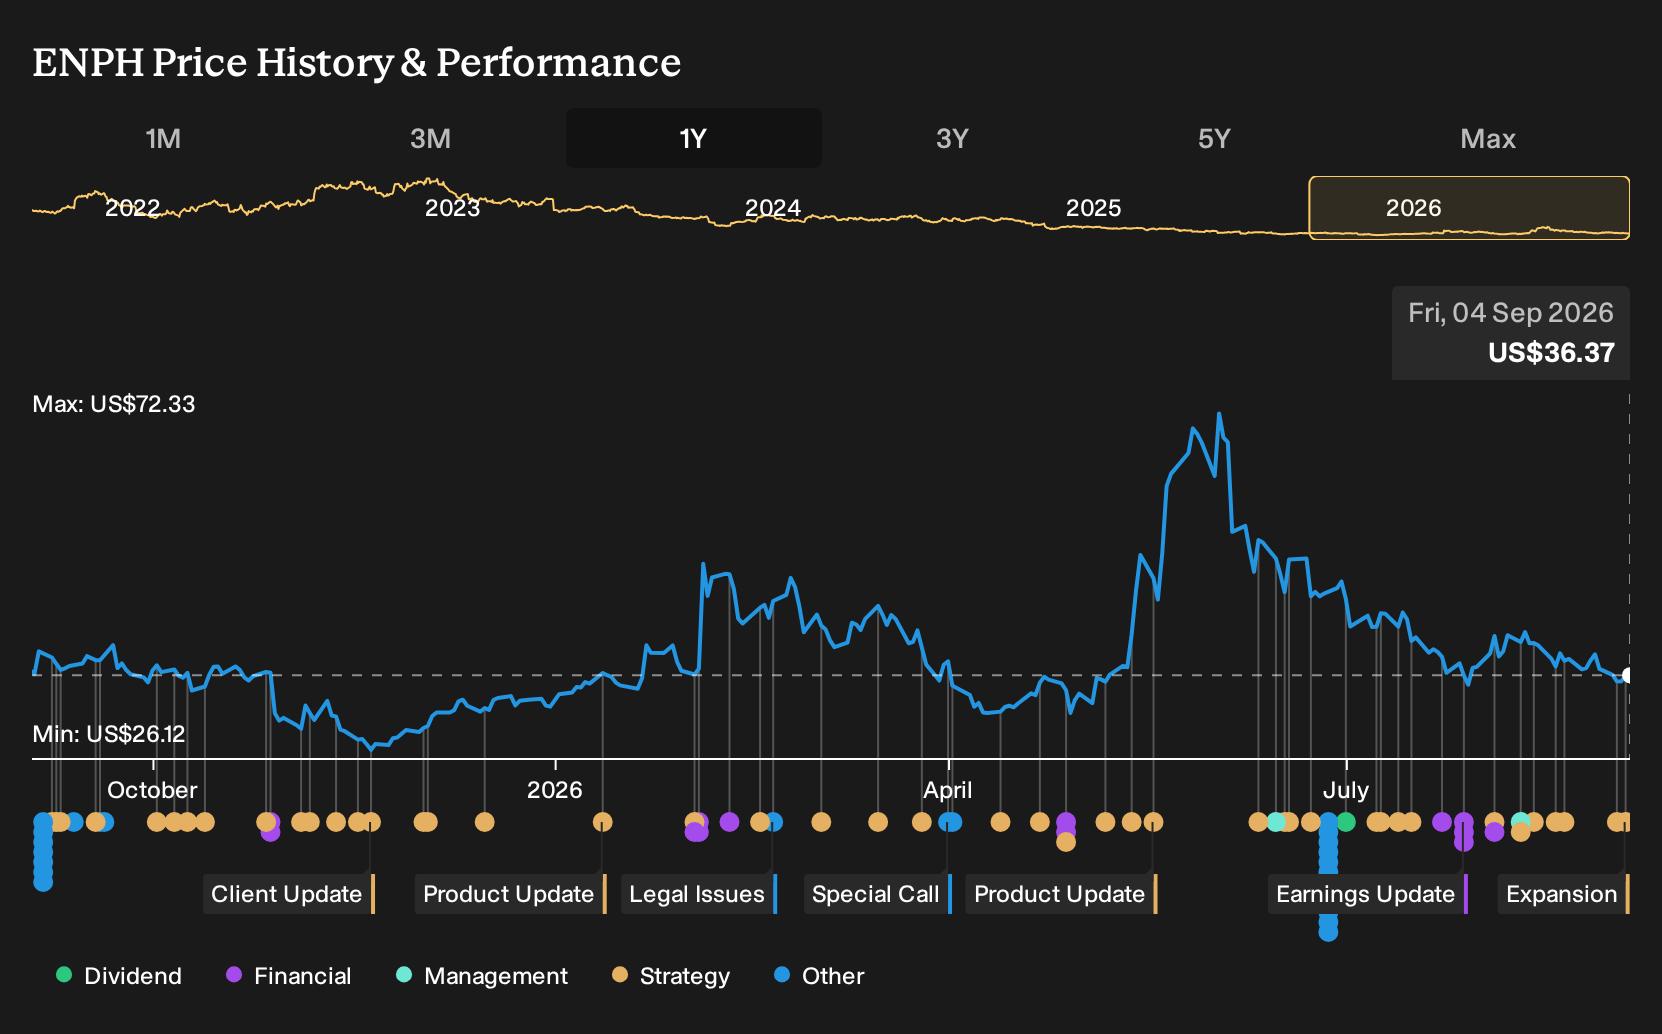Click the July axis label
1662x1034 pixels.
point(1346,790)
